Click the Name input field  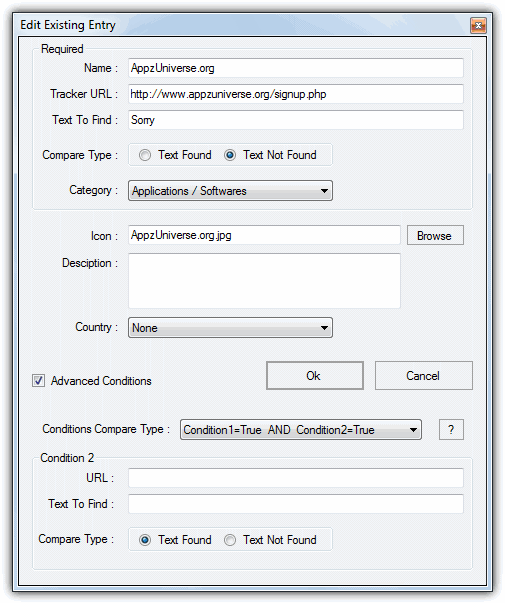pyautogui.click(x=295, y=68)
